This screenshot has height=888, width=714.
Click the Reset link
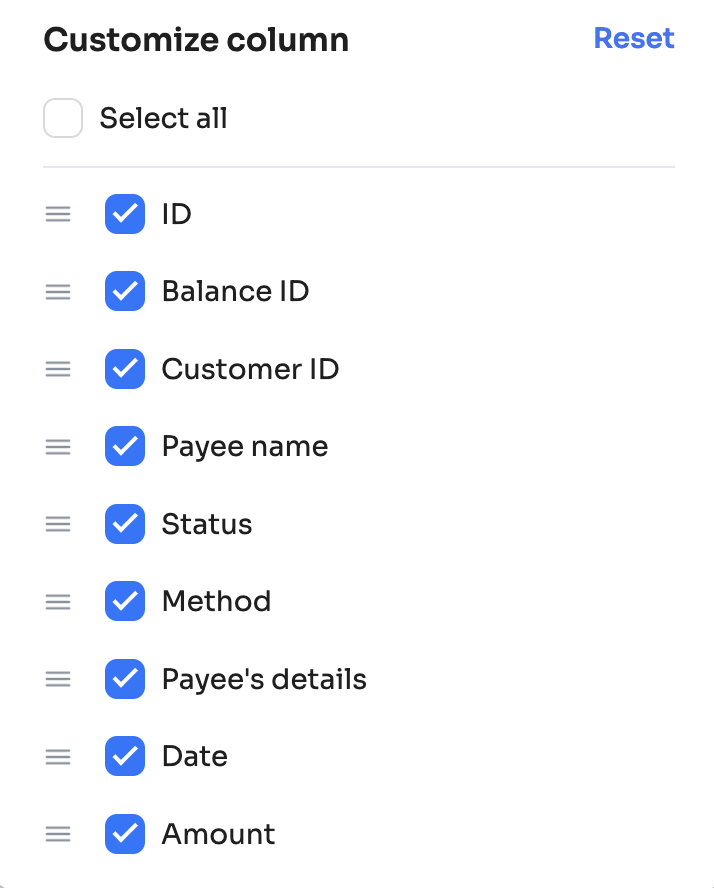click(x=634, y=38)
